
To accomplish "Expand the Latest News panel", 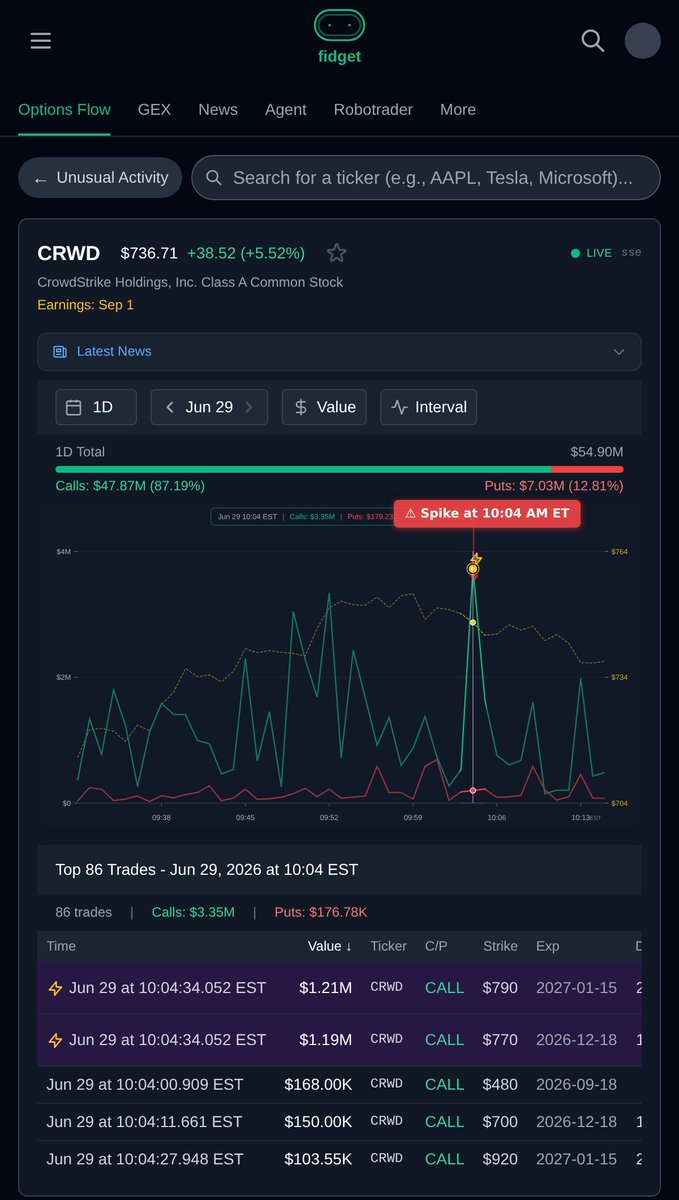I will click(339, 352).
